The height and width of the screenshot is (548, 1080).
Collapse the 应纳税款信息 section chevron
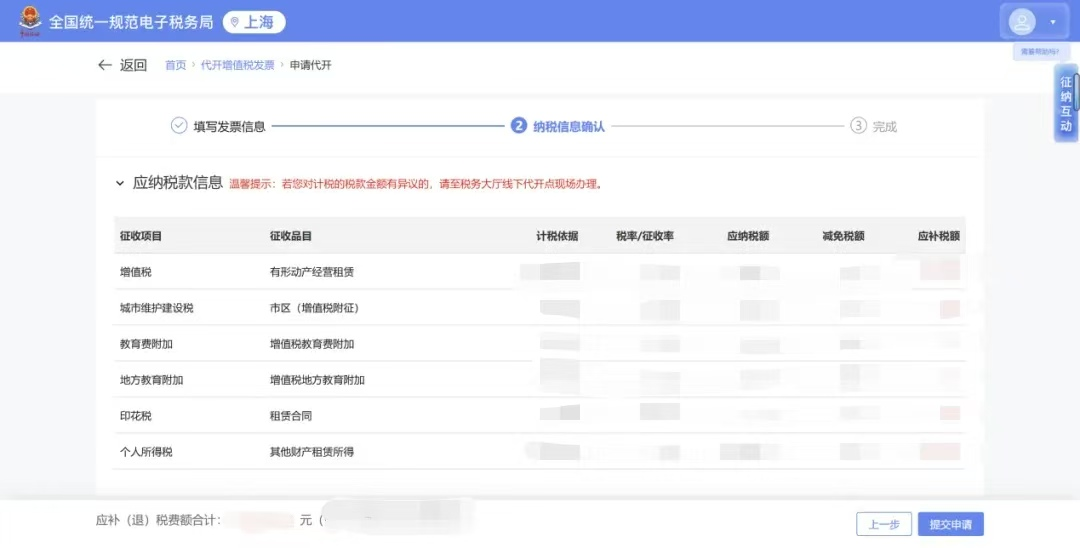click(120, 183)
